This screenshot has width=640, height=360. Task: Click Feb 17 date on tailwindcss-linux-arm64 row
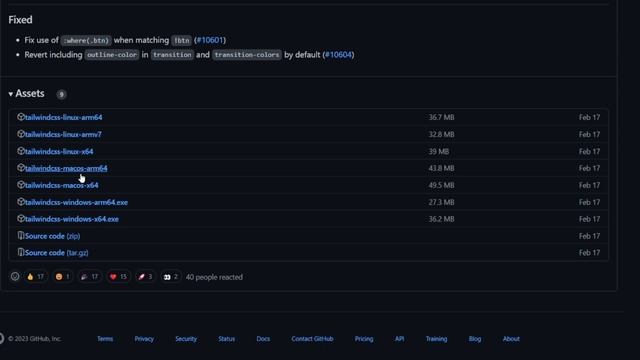click(589, 118)
